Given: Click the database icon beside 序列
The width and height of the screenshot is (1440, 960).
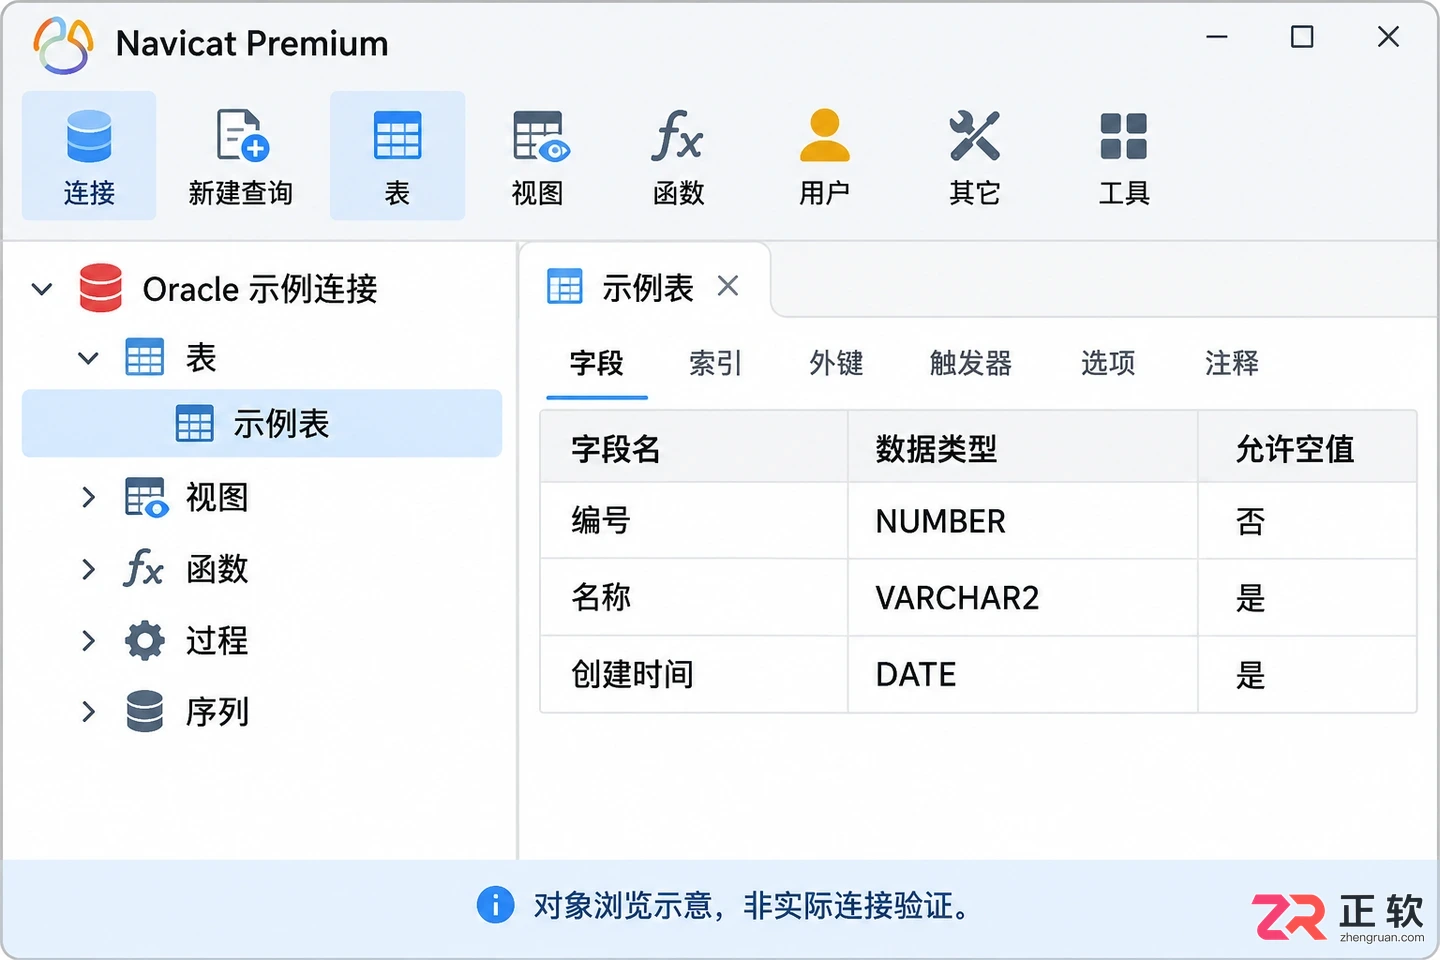Looking at the screenshot, I should (x=145, y=711).
